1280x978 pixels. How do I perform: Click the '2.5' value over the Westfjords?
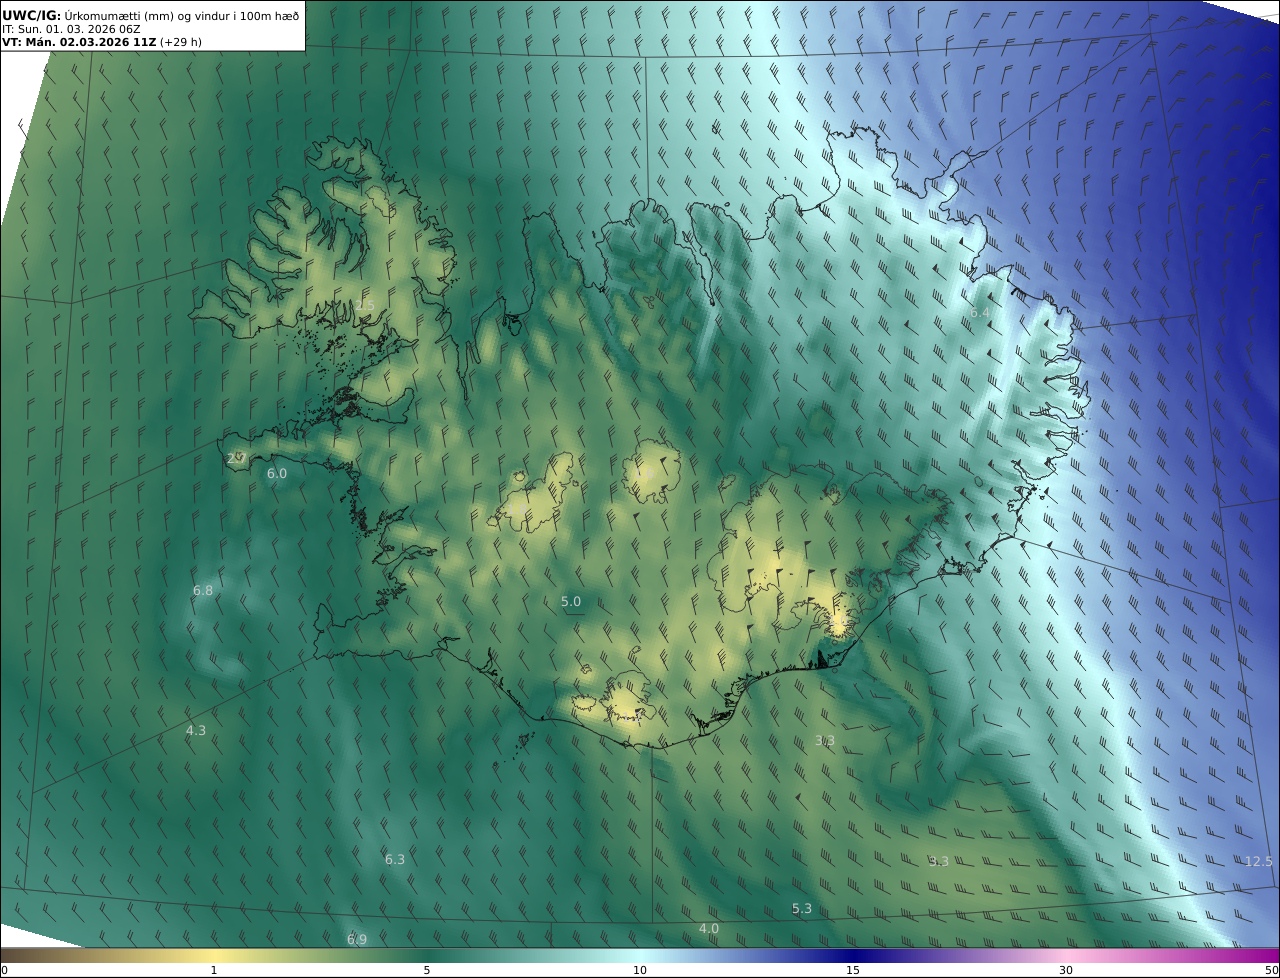click(364, 305)
